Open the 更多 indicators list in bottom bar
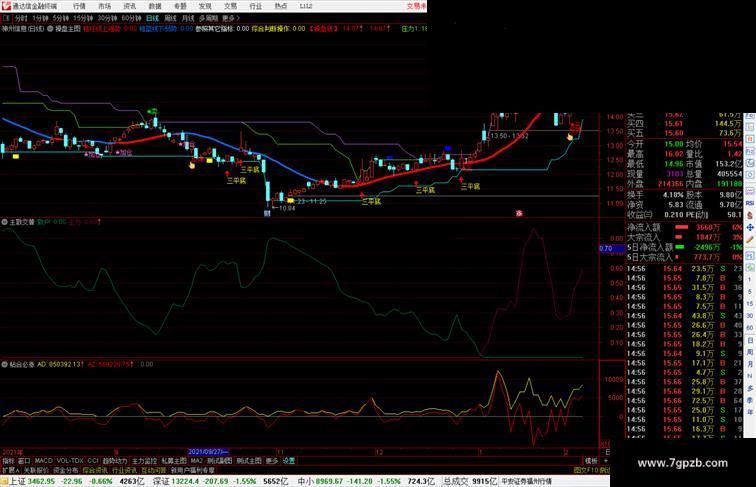This screenshot has height=487, width=756. 272,461
